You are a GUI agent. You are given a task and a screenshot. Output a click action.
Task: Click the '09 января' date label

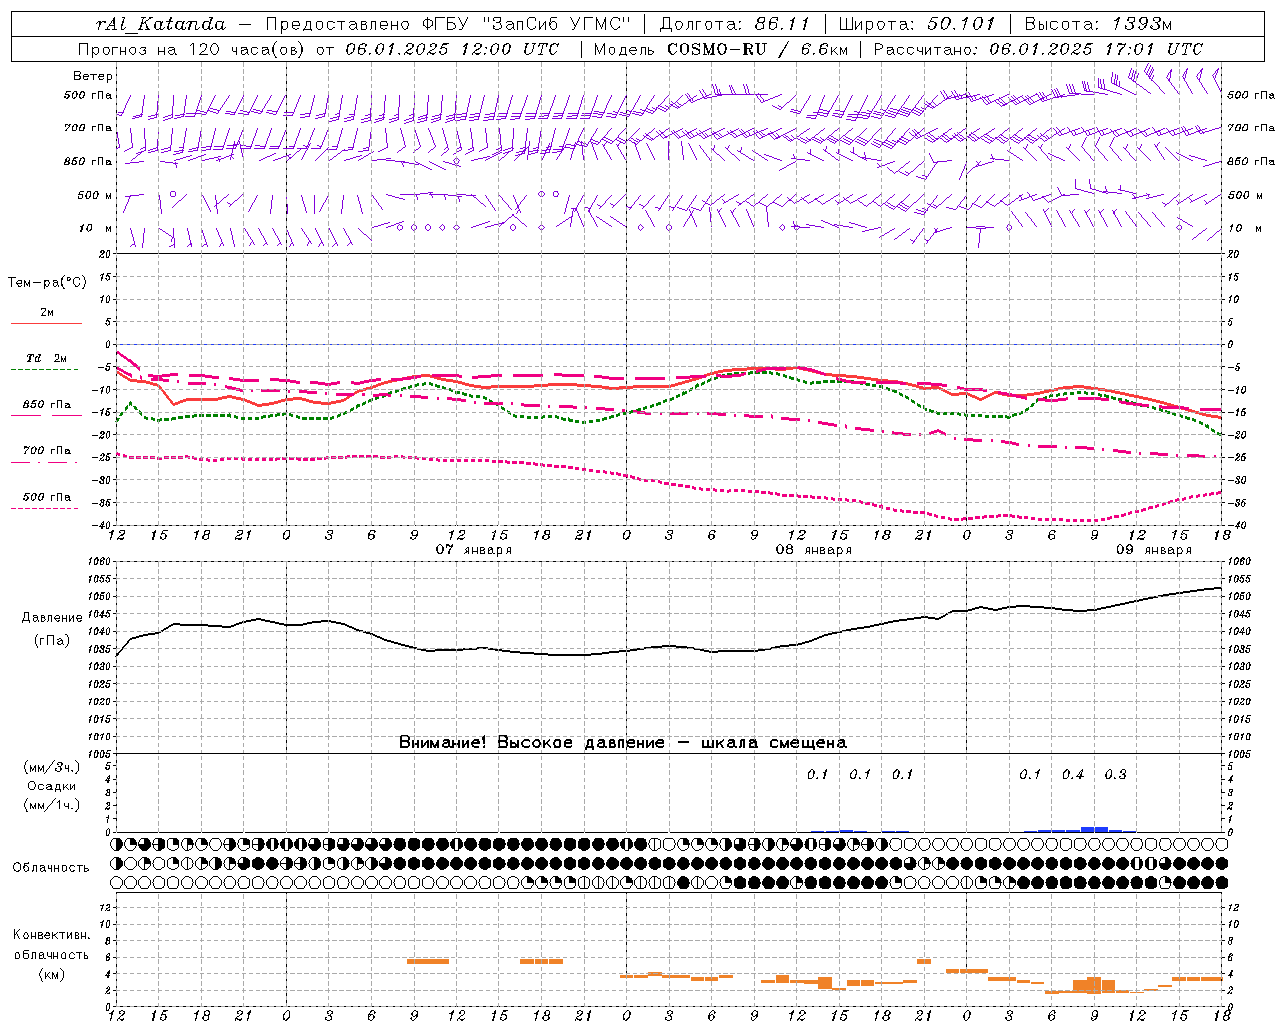pos(1154,550)
